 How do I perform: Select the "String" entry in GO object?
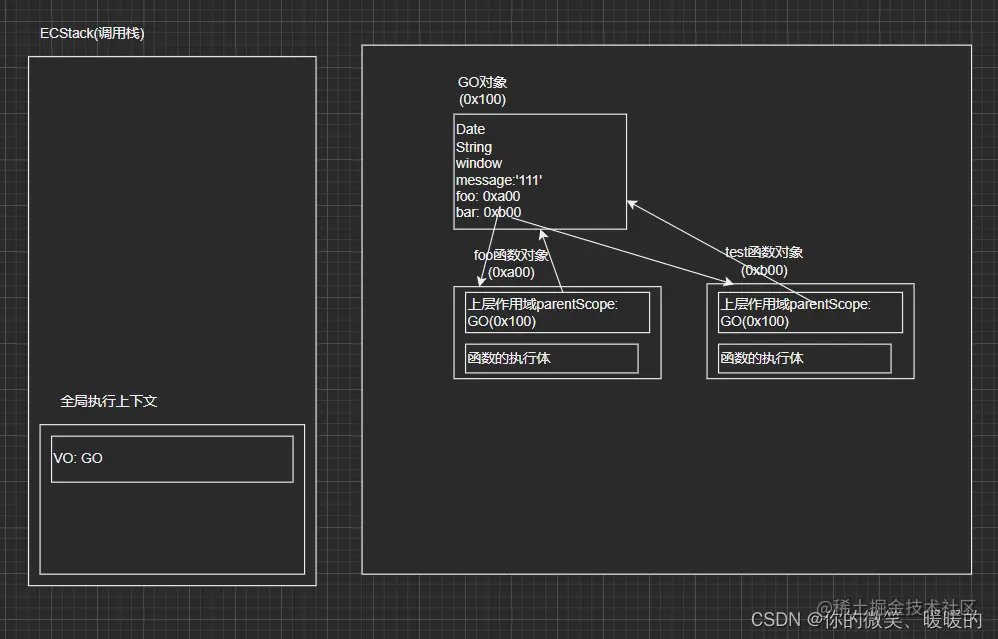[474, 147]
